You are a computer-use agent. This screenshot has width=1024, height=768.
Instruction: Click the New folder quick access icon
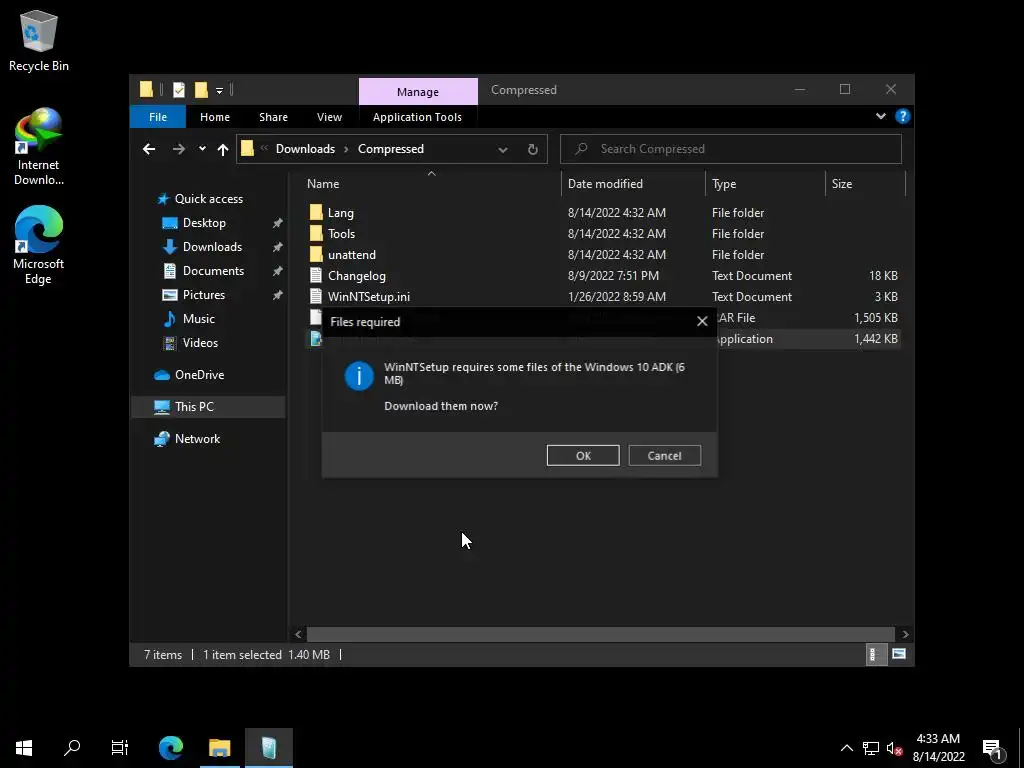tap(201, 89)
